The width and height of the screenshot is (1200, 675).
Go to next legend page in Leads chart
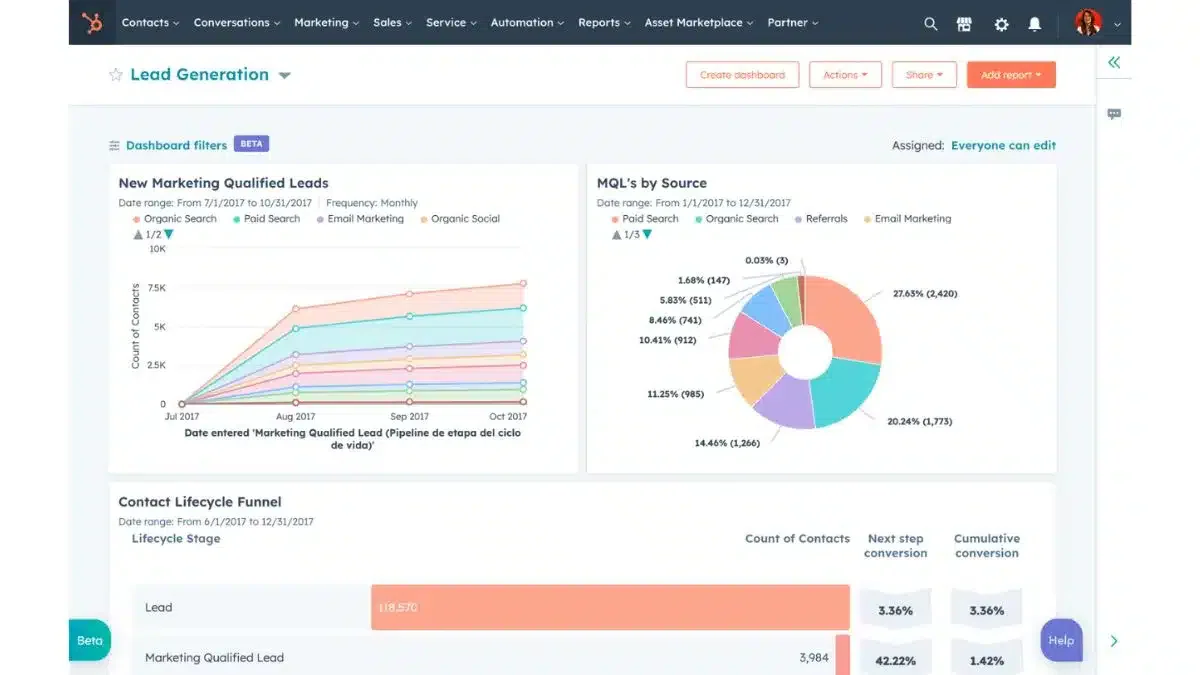coord(168,234)
